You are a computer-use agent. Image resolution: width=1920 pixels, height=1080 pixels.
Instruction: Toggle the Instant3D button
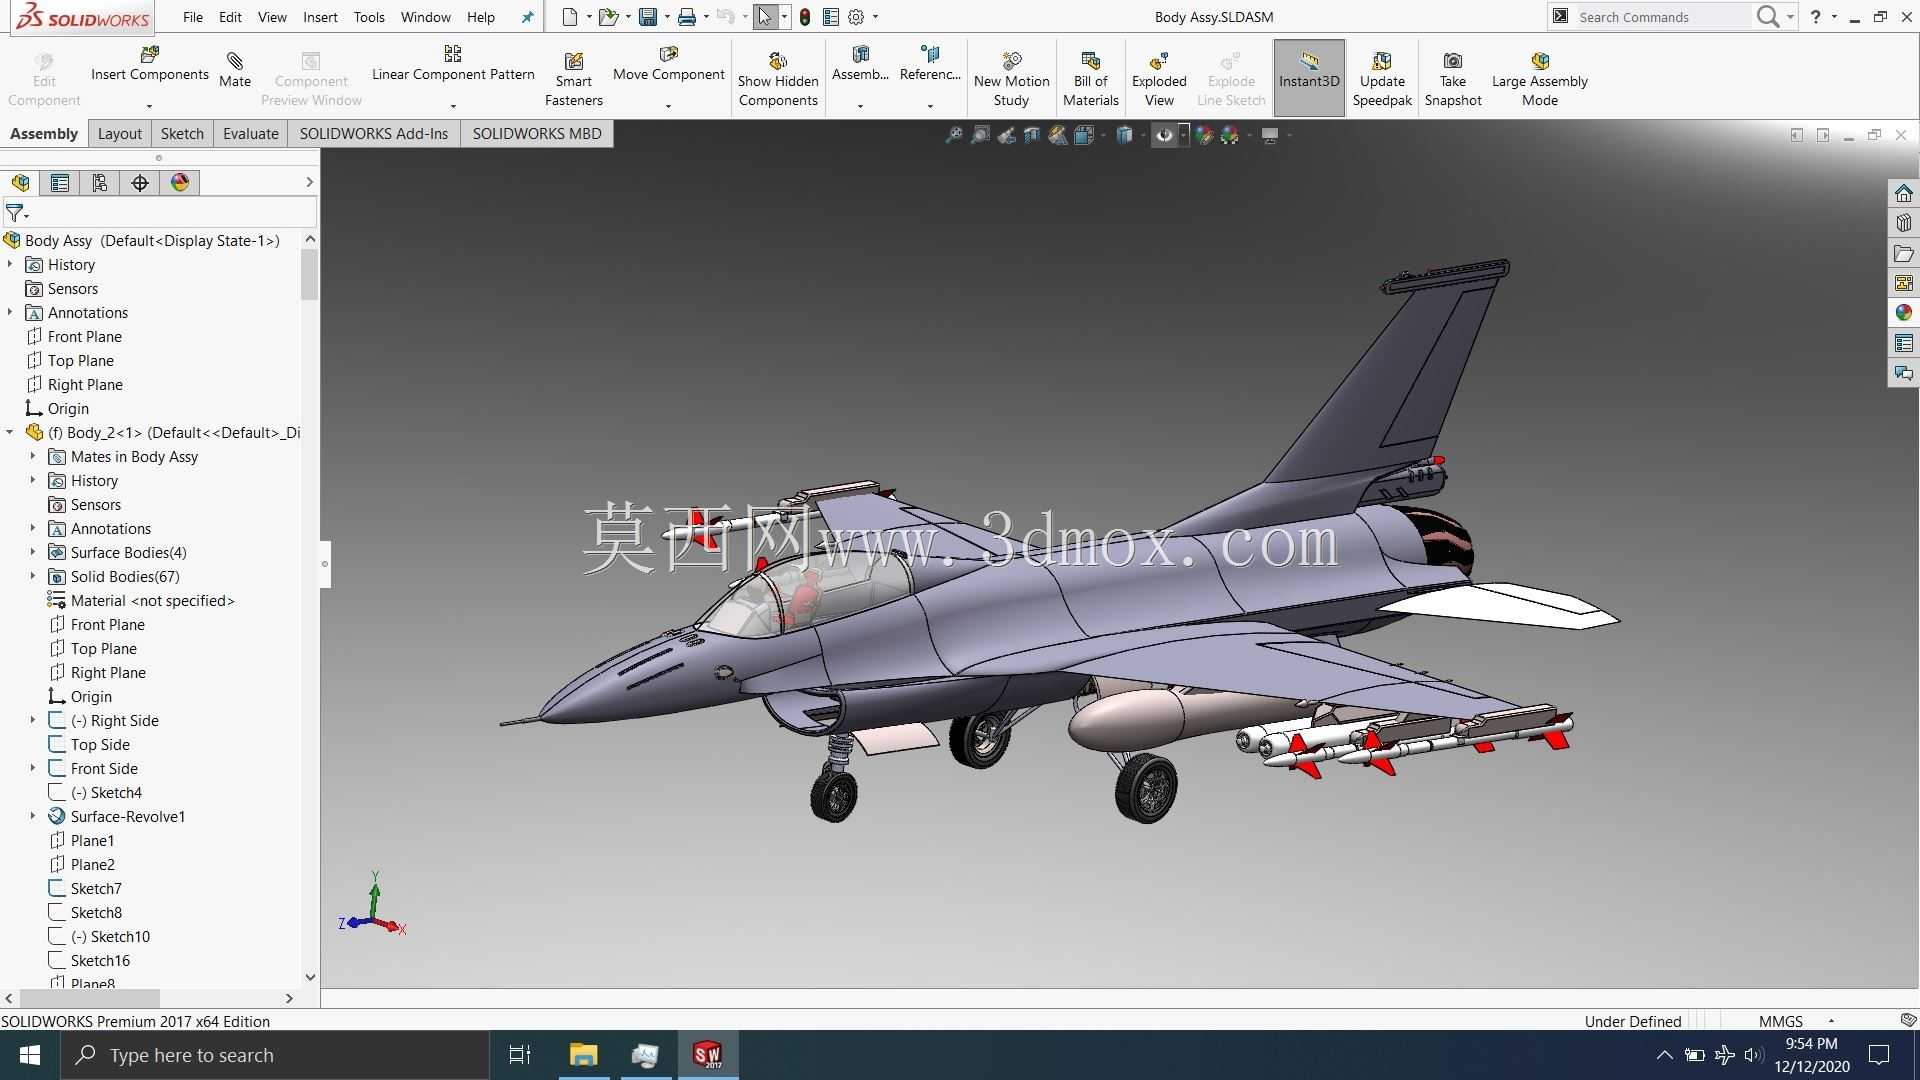pyautogui.click(x=1309, y=78)
